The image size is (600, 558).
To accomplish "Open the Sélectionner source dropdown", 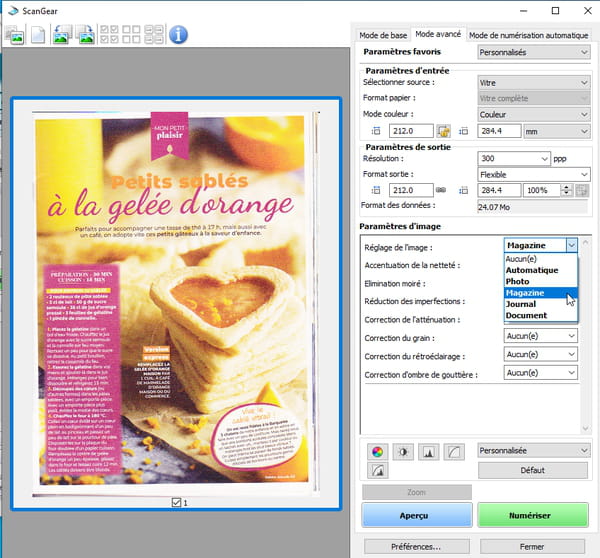I will 533,83.
